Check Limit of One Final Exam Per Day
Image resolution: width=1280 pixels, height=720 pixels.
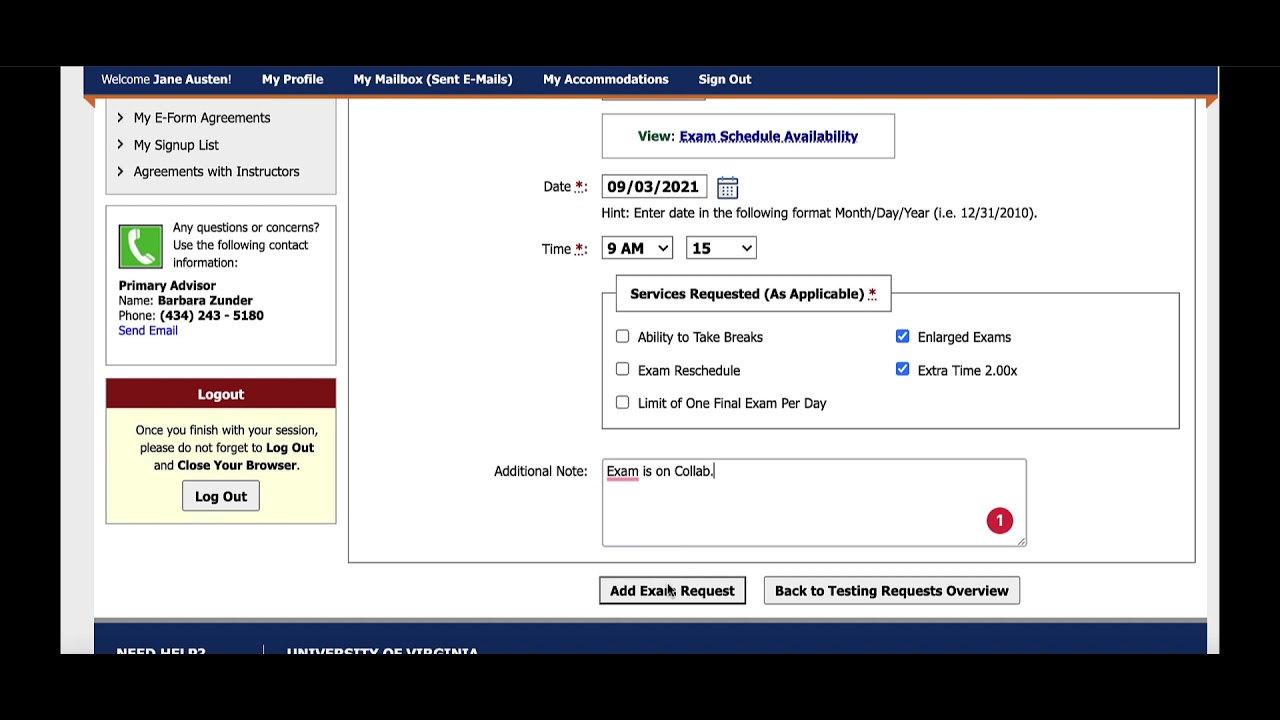click(622, 403)
